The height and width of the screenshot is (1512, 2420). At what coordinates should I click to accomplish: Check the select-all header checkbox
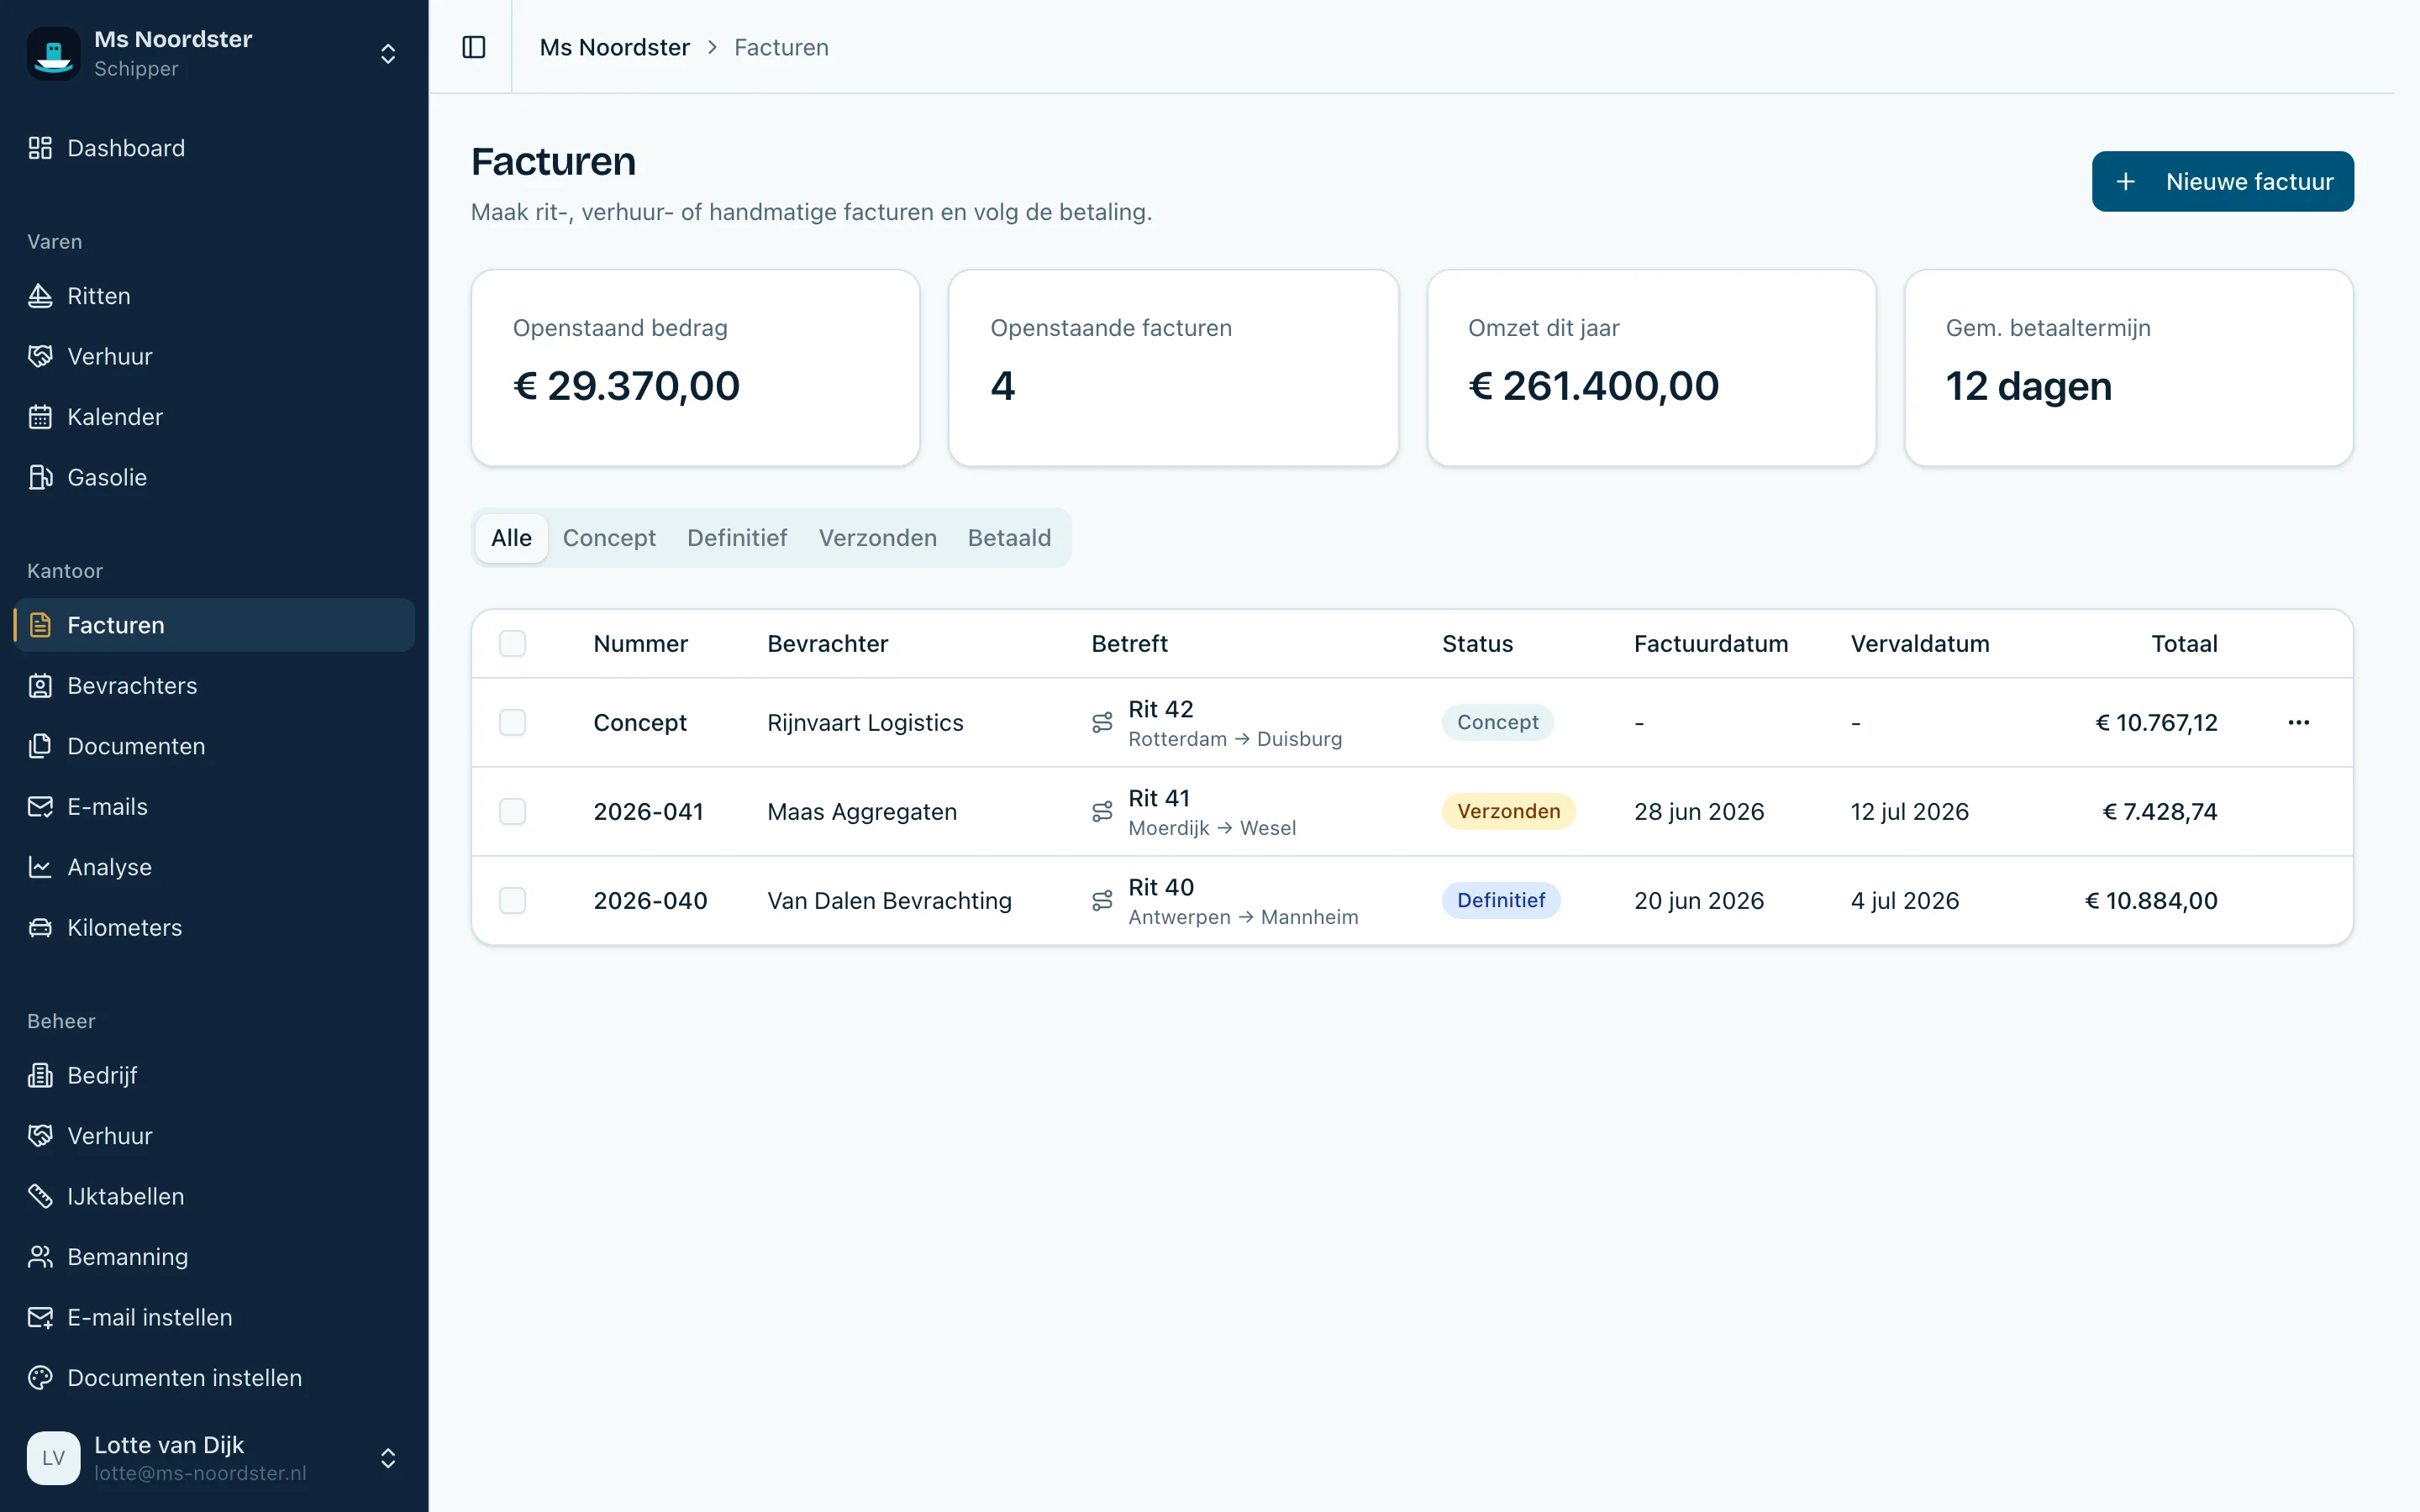click(512, 643)
